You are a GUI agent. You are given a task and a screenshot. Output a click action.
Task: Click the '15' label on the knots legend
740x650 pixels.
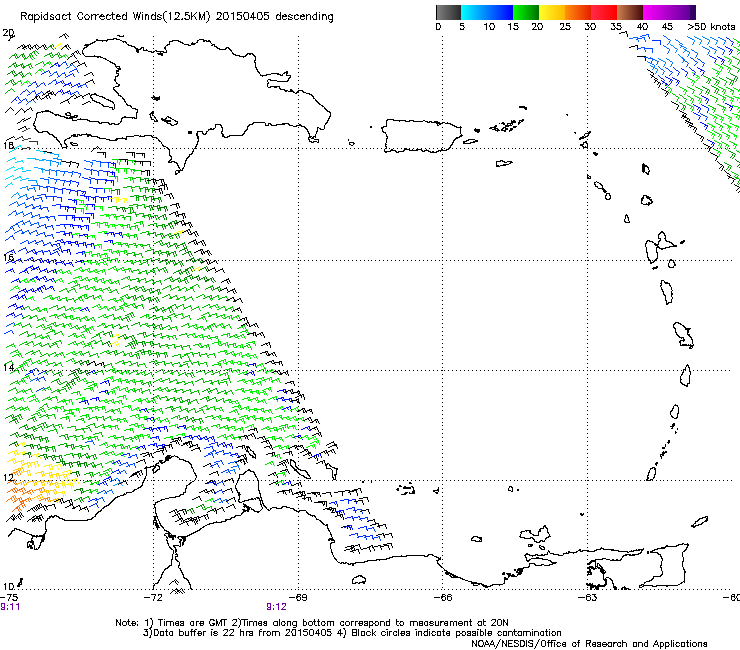513,27
